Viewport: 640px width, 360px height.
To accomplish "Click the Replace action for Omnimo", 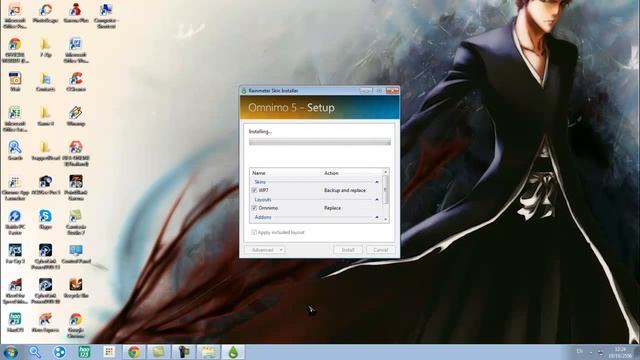I will coord(332,208).
